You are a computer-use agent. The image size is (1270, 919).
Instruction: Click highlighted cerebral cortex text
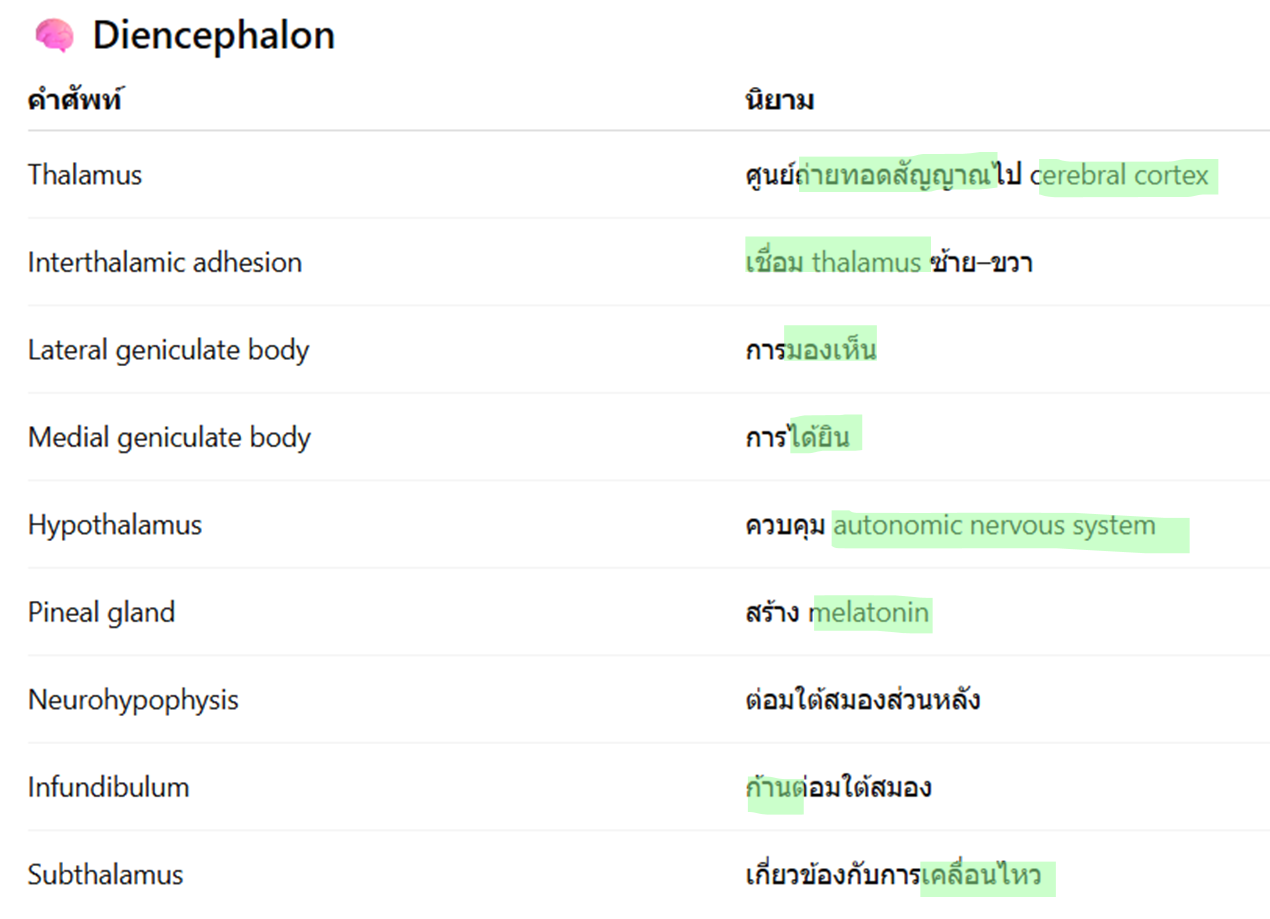(1125, 177)
